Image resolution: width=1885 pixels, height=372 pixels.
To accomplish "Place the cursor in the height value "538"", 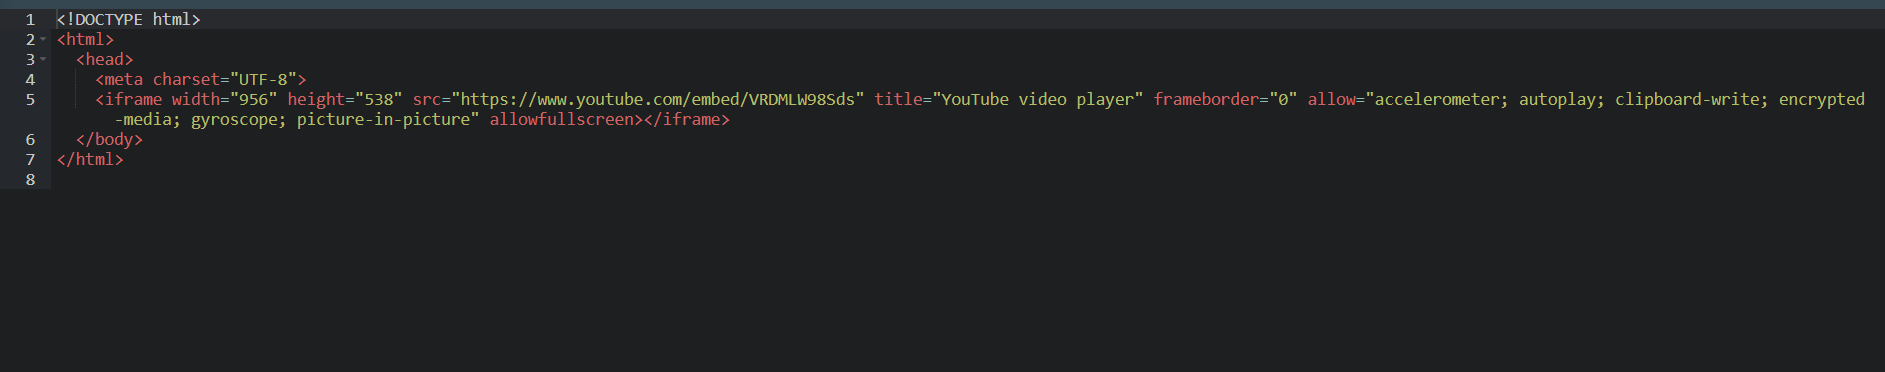I will coord(379,99).
